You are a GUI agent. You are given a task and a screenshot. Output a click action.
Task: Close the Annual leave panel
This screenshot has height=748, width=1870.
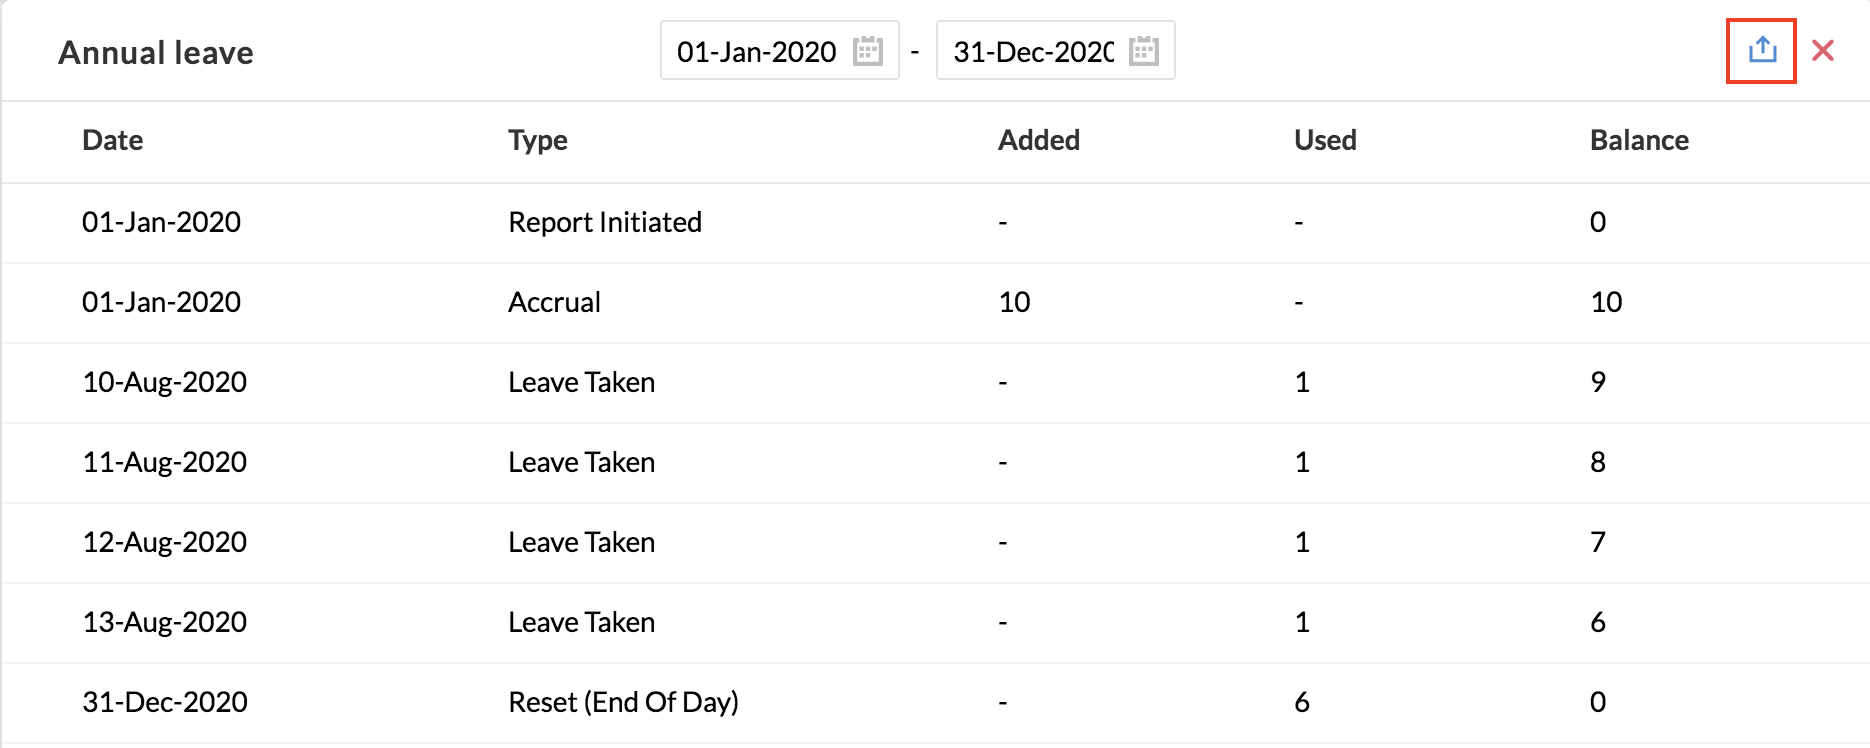click(1822, 51)
